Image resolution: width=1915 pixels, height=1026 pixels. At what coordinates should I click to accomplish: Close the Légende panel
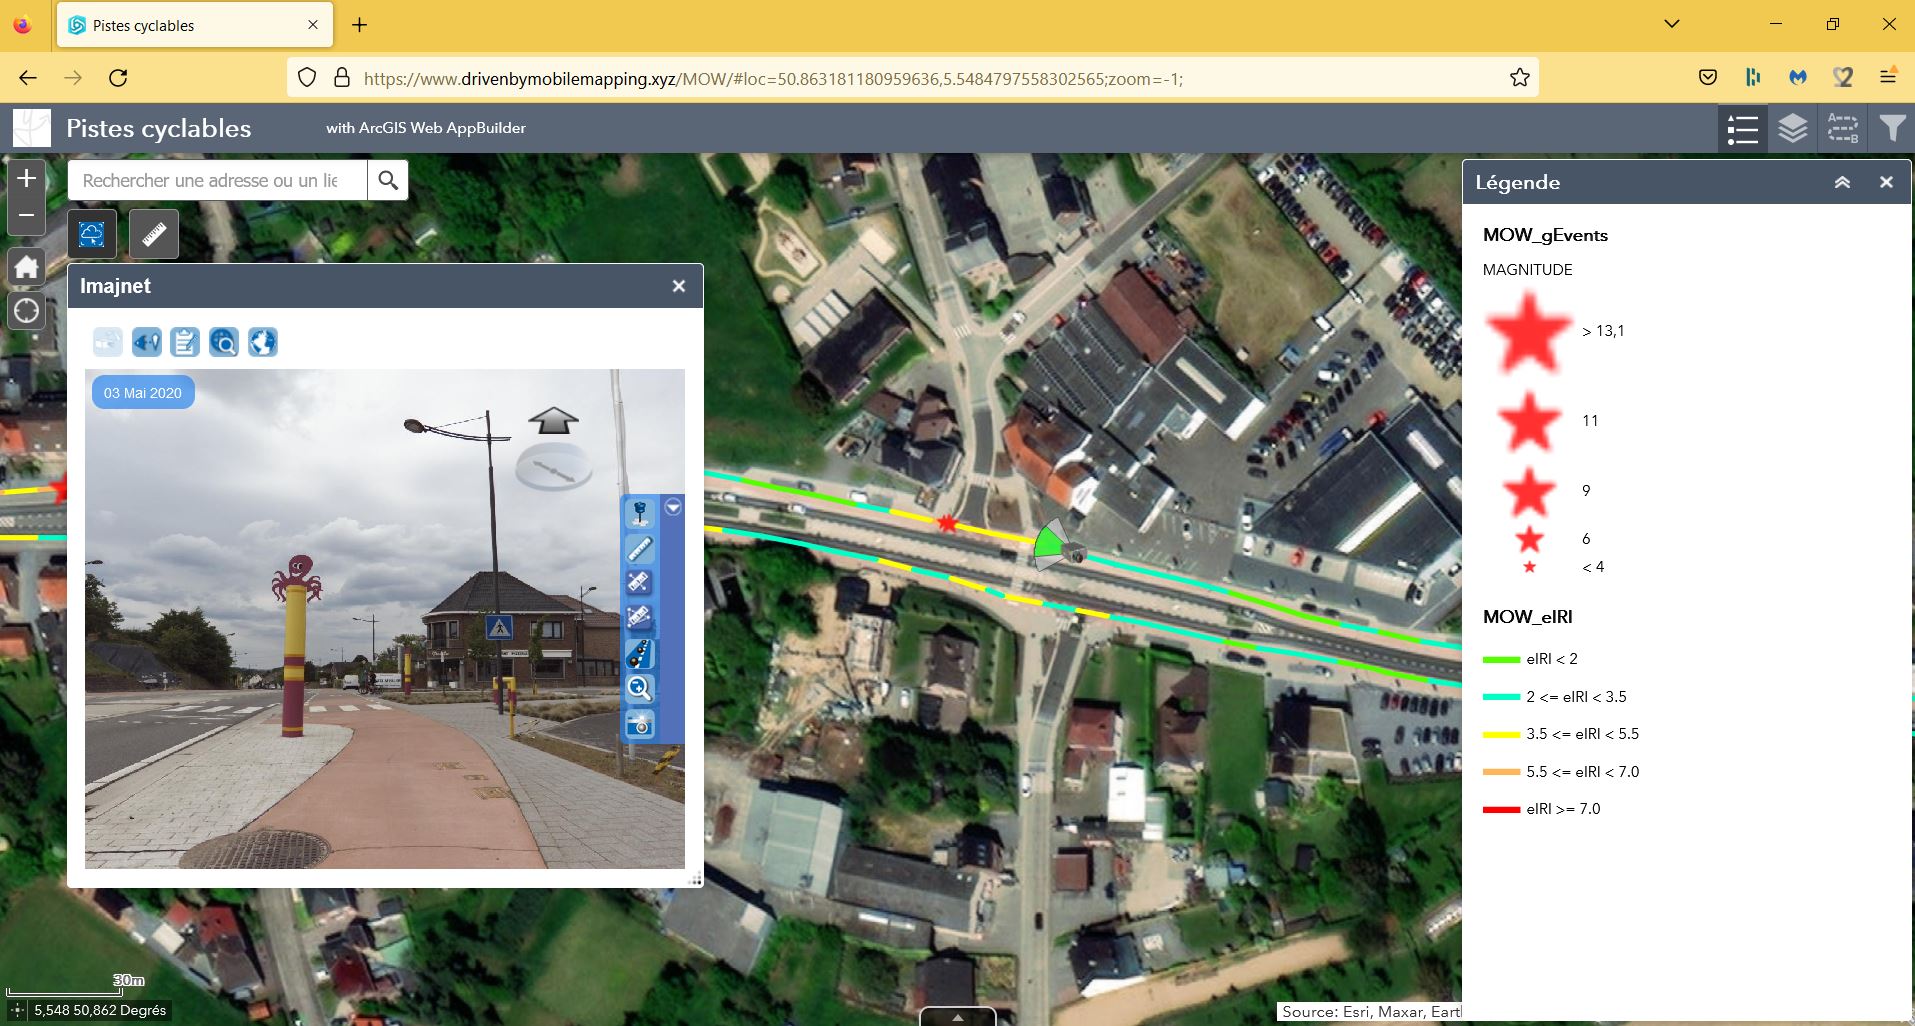coord(1886,182)
